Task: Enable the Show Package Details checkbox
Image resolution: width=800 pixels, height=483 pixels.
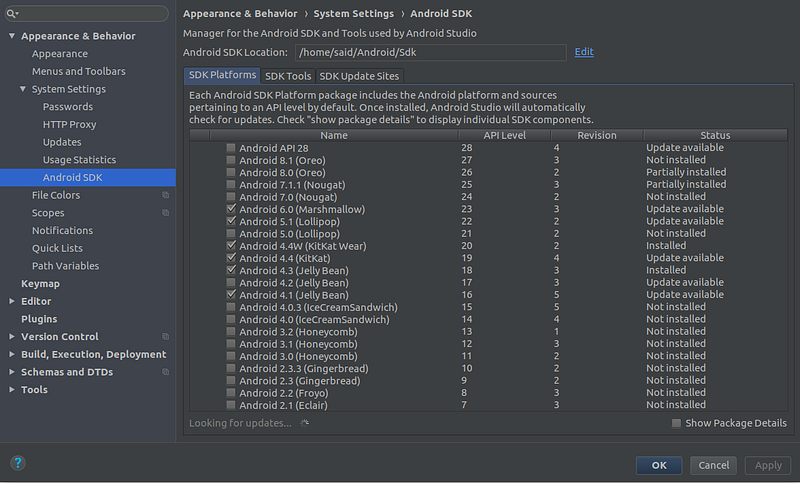Action: (x=677, y=423)
